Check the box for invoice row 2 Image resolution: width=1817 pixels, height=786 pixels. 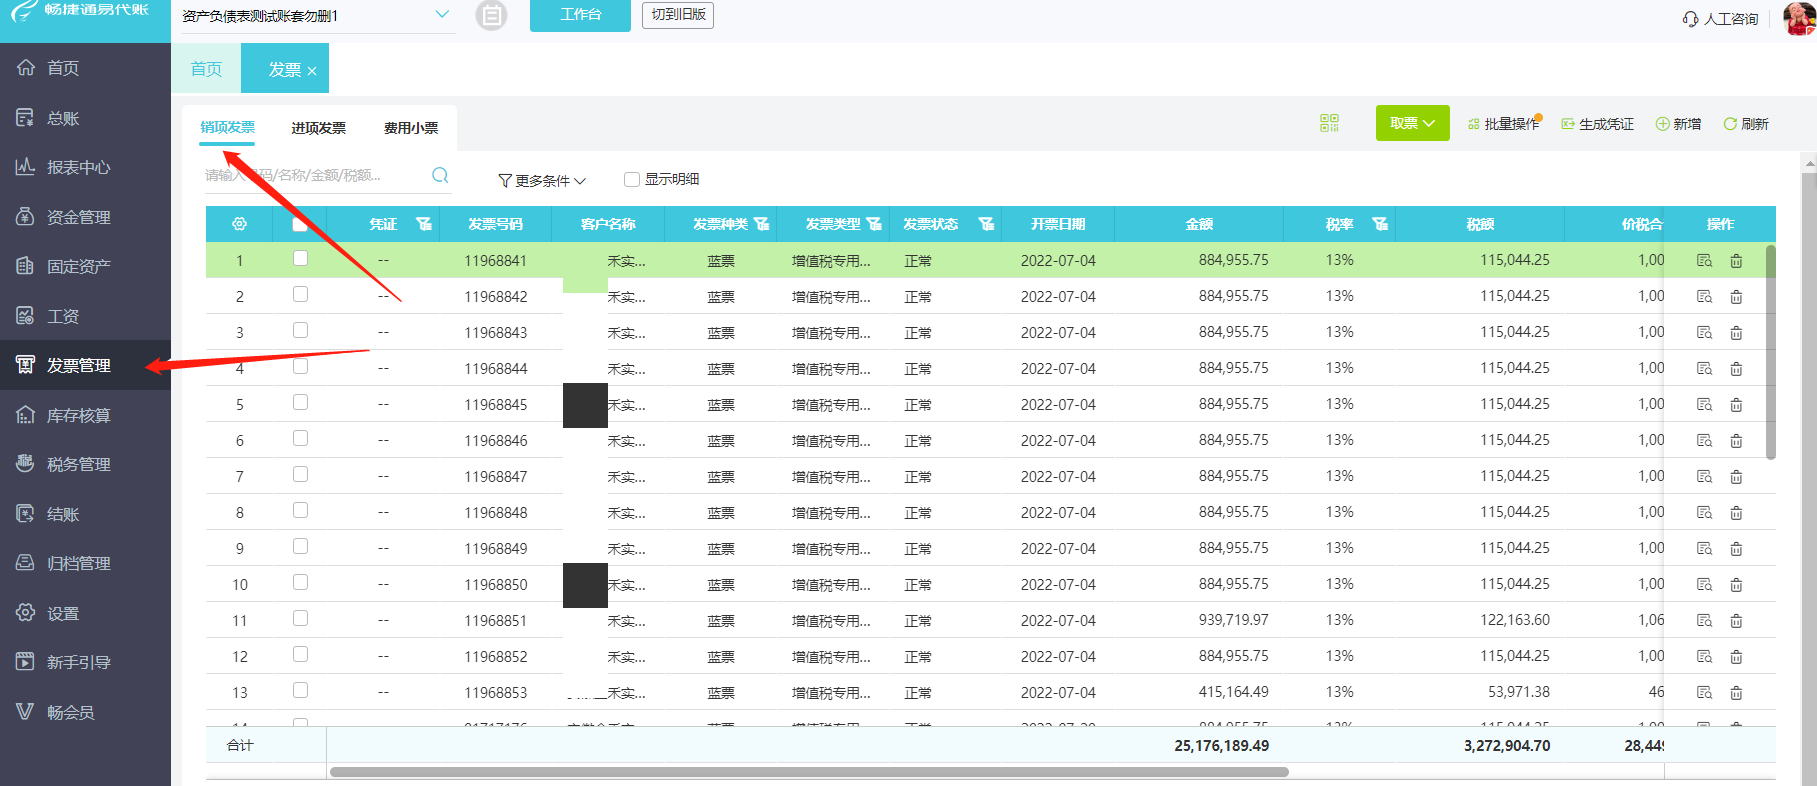pos(300,295)
